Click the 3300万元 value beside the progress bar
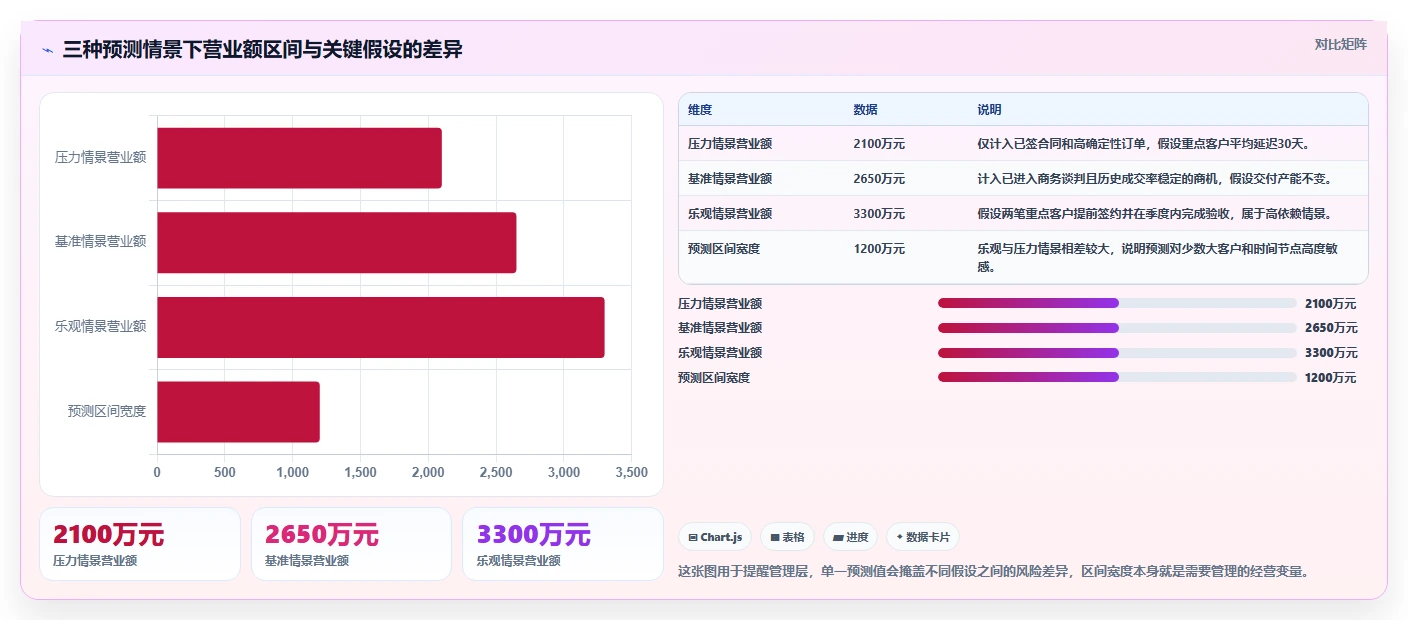The width and height of the screenshot is (1408, 620). point(1331,353)
